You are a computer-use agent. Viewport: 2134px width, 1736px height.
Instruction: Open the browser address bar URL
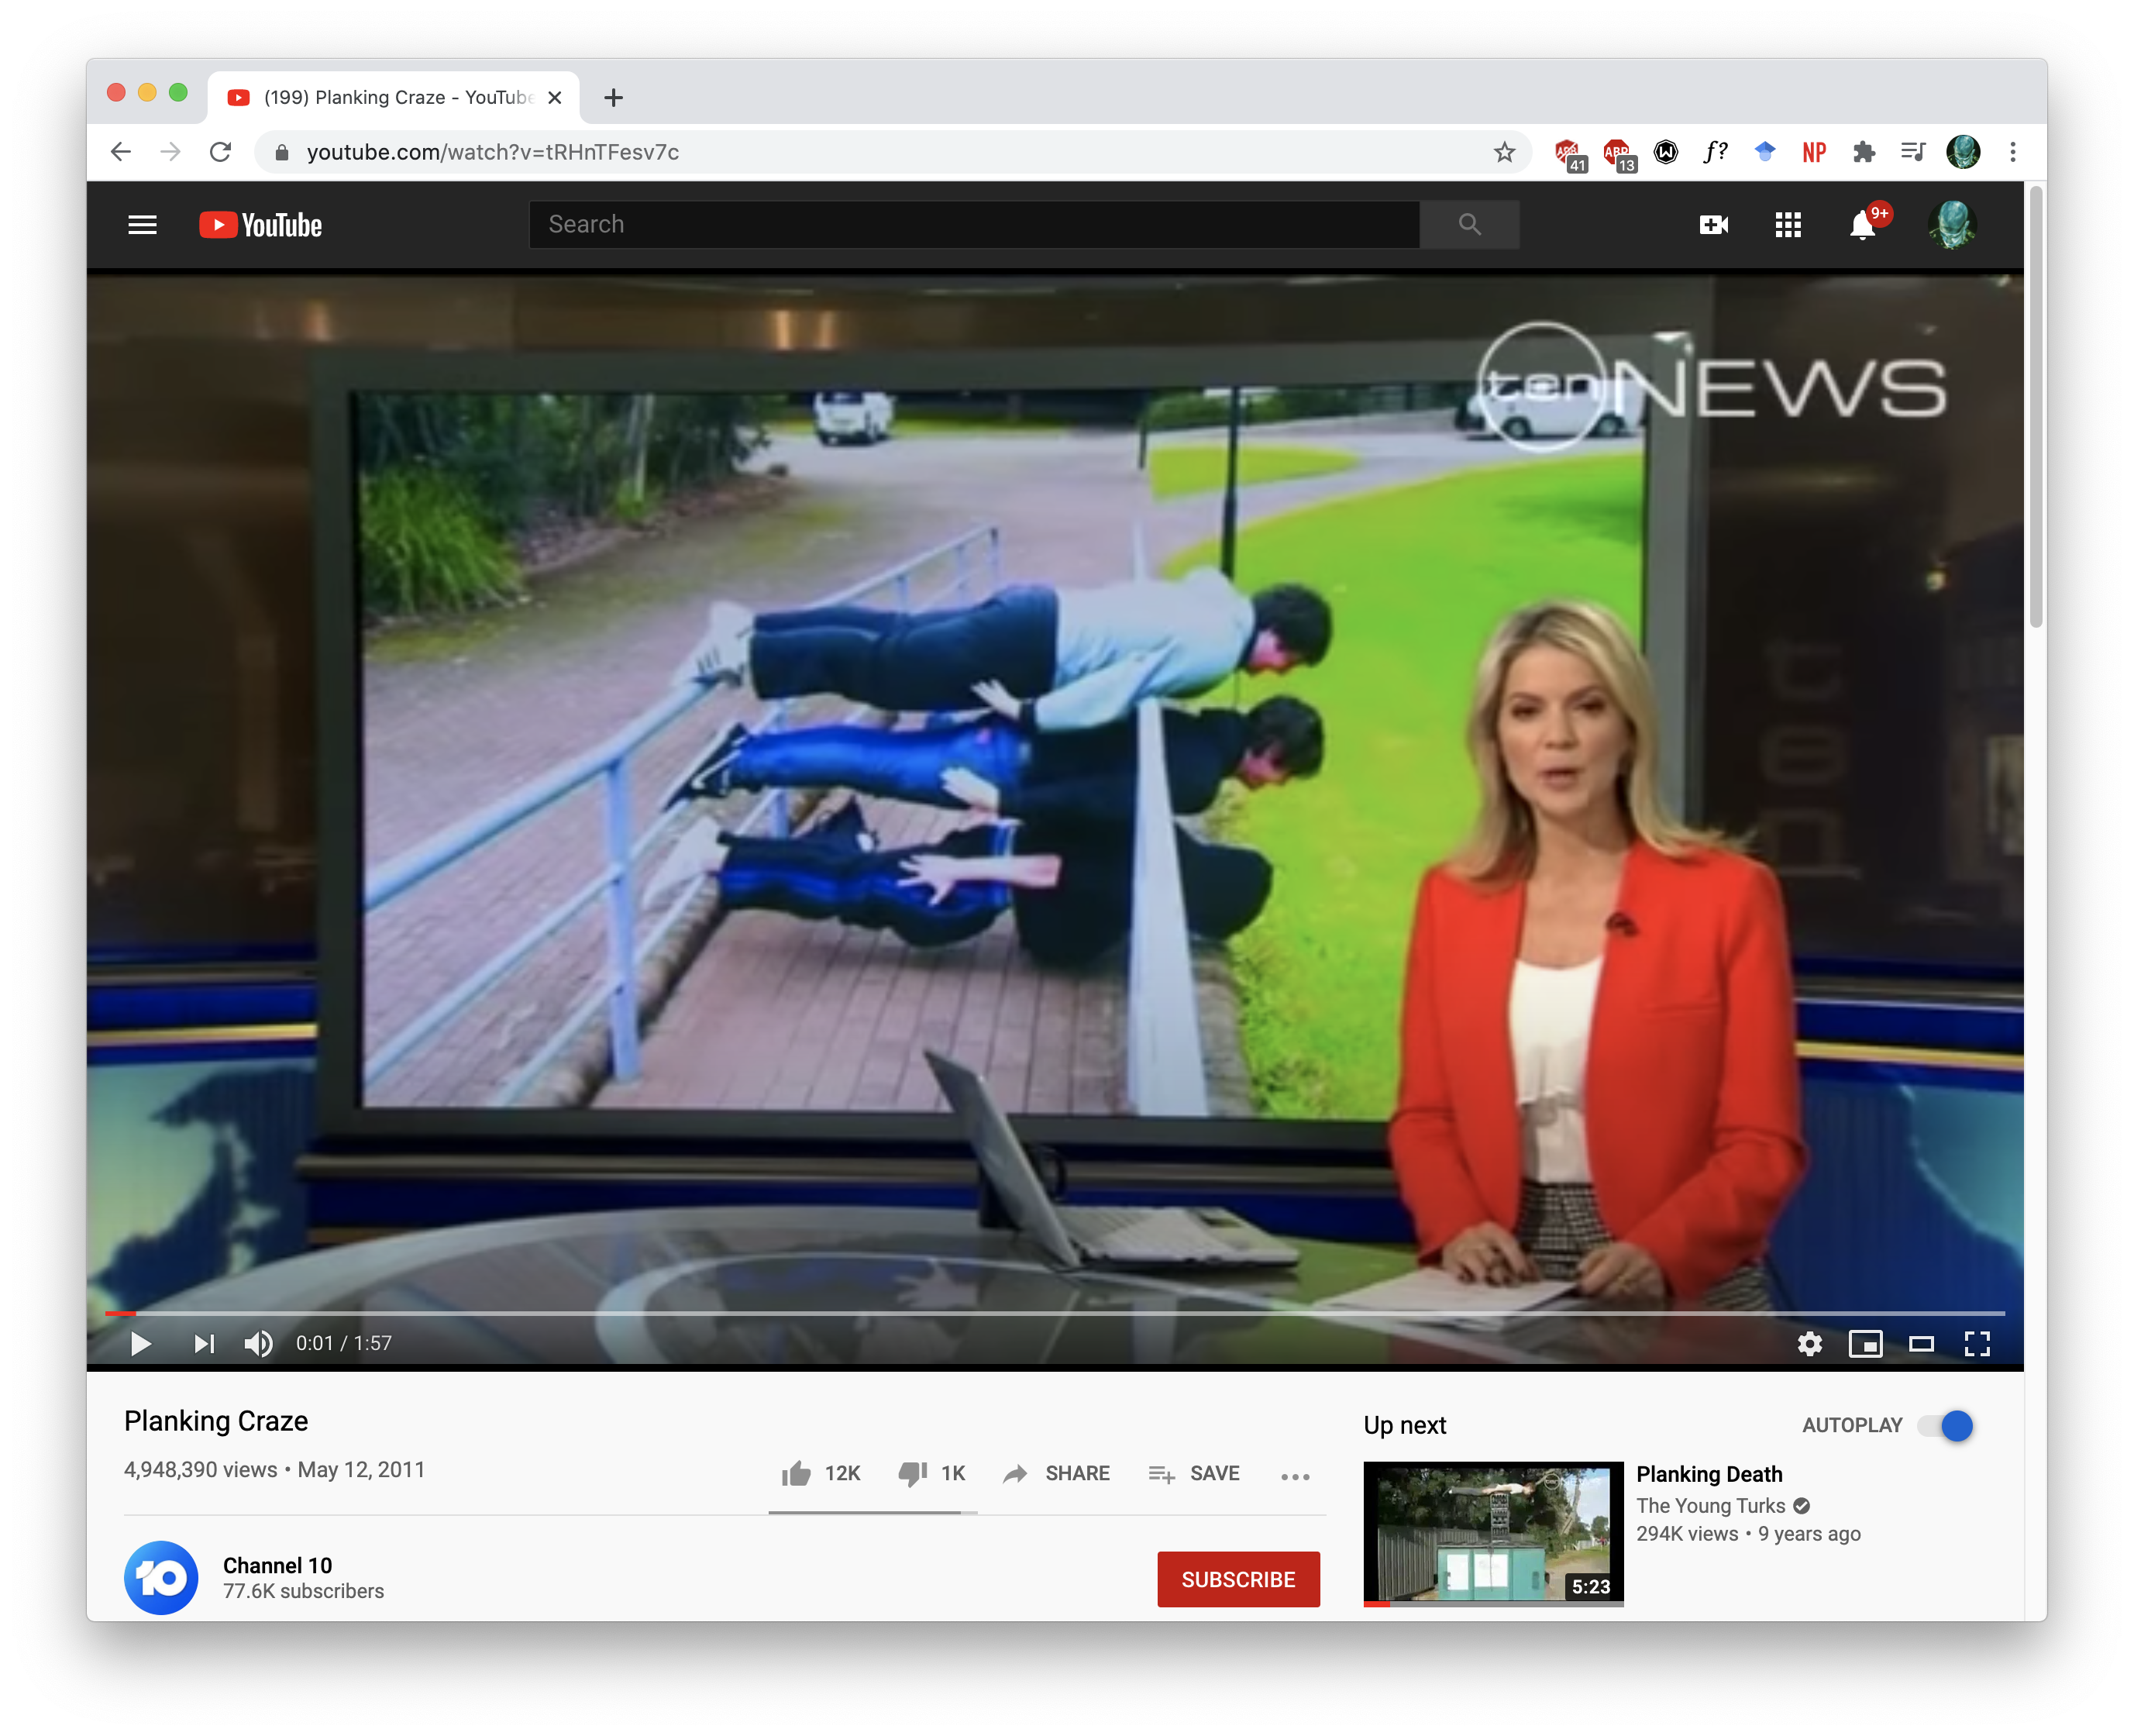(492, 152)
